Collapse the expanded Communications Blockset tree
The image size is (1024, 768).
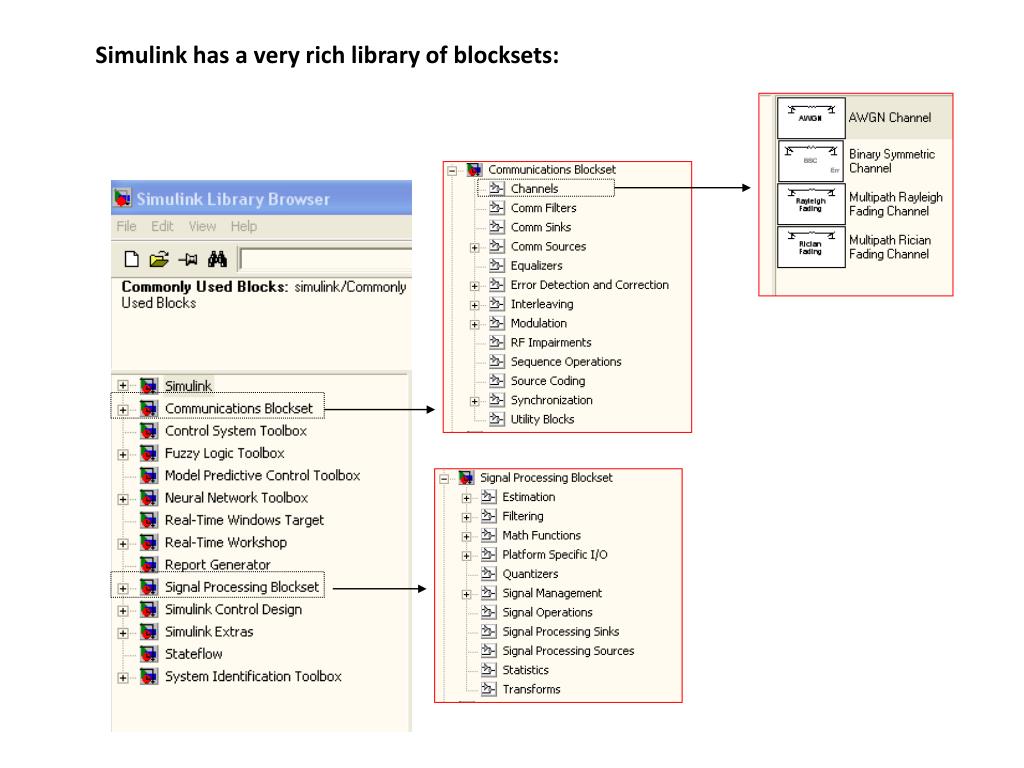pyautogui.click(x=452, y=170)
